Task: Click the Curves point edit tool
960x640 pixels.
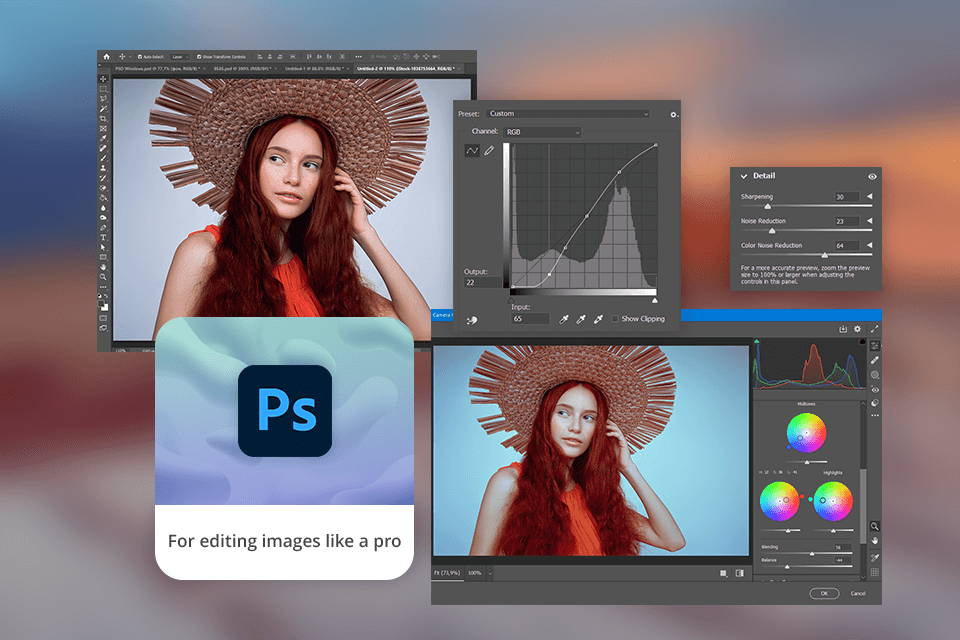Action: 472,151
